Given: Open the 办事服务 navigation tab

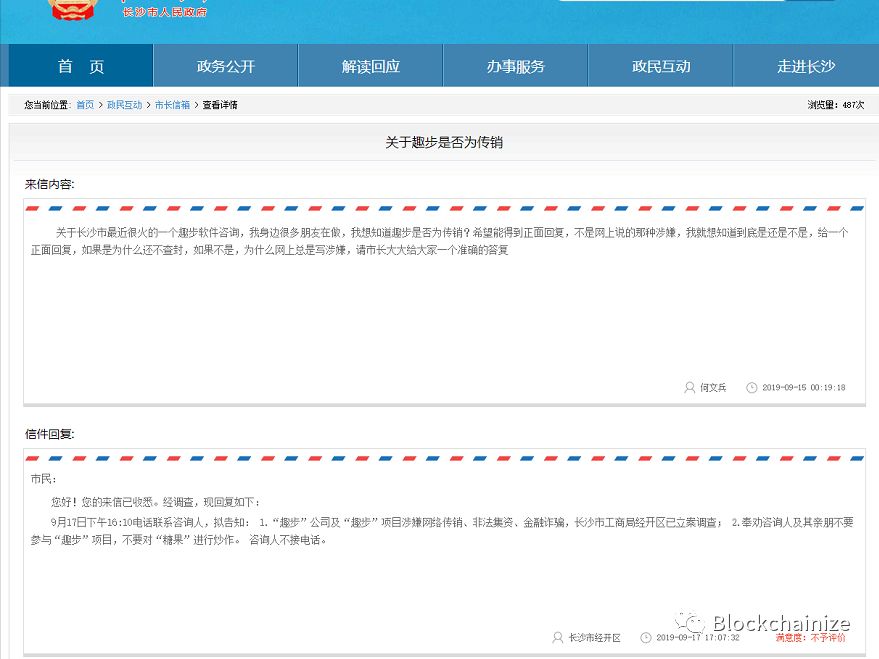Looking at the screenshot, I should (516, 66).
